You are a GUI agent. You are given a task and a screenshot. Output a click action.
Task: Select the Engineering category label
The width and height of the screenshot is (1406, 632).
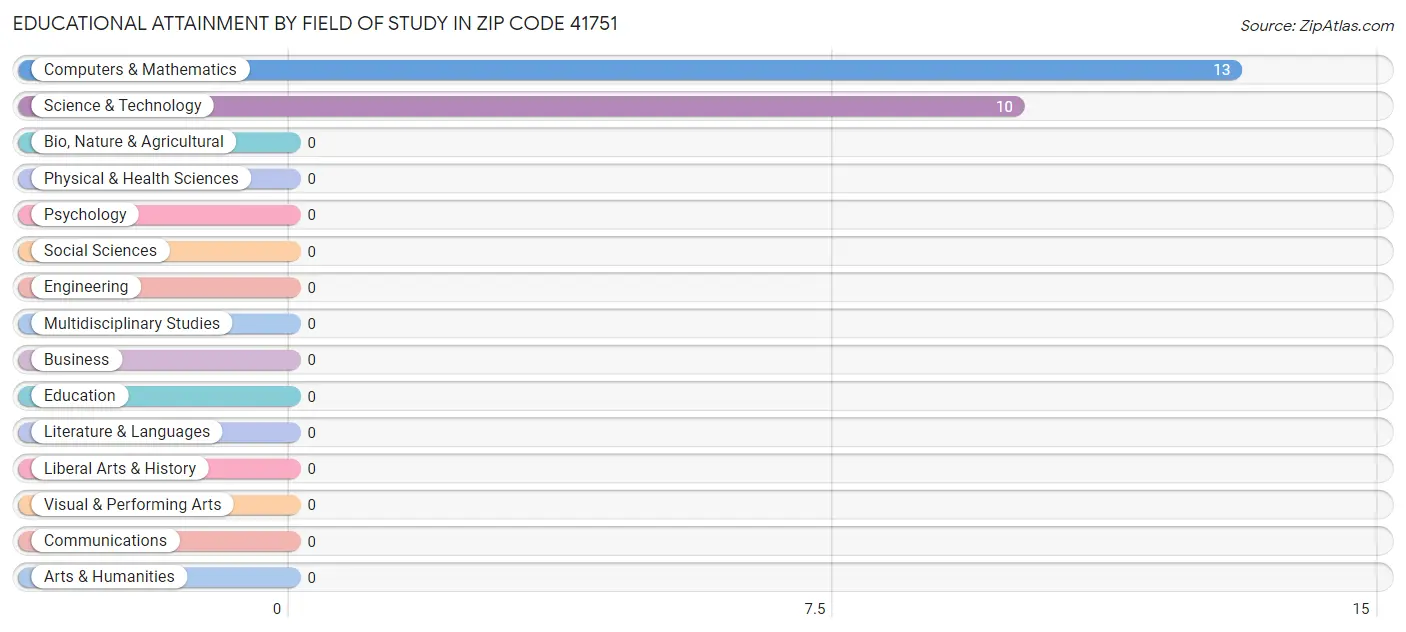click(x=86, y=287)
